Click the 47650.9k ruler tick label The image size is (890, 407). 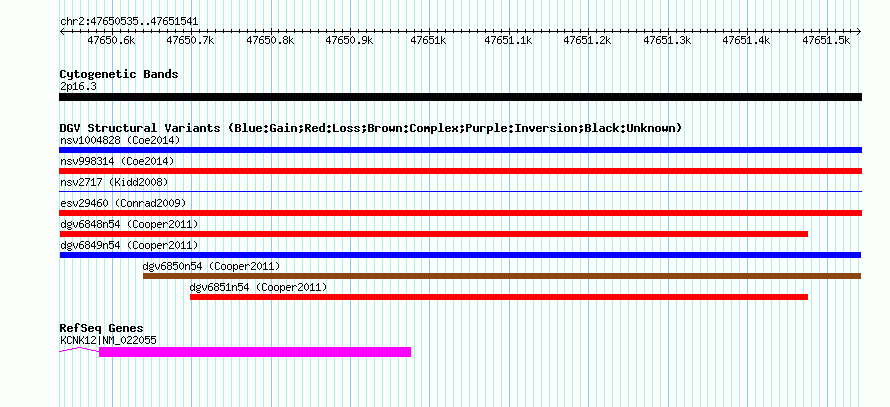[x=350, y=40]
